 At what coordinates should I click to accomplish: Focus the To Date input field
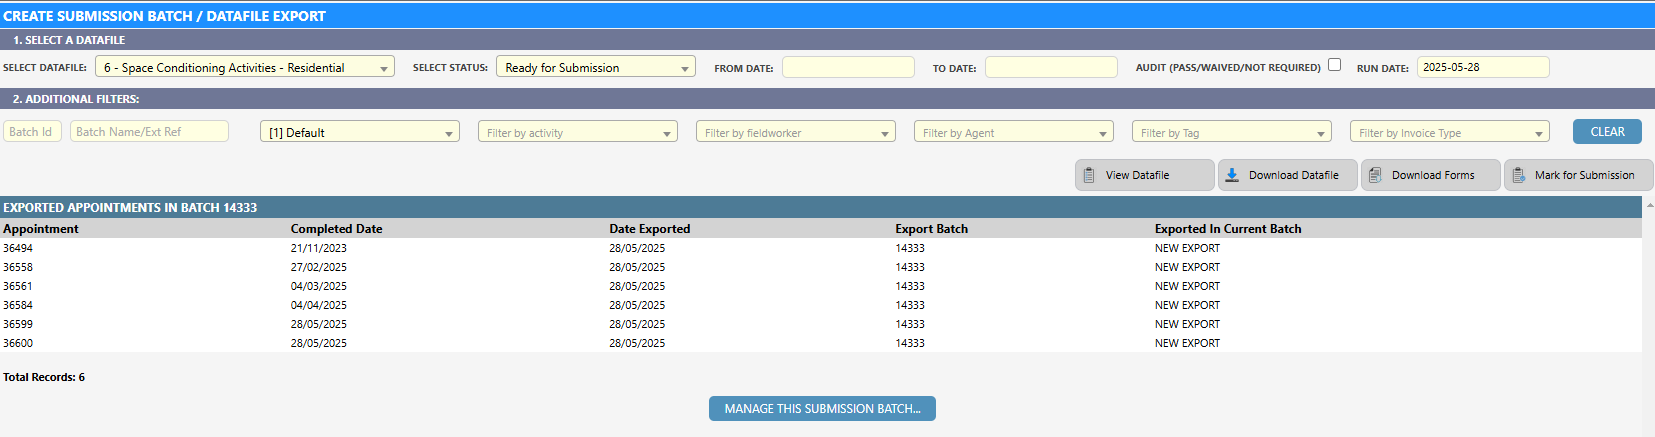click(x=1051, y=67)
